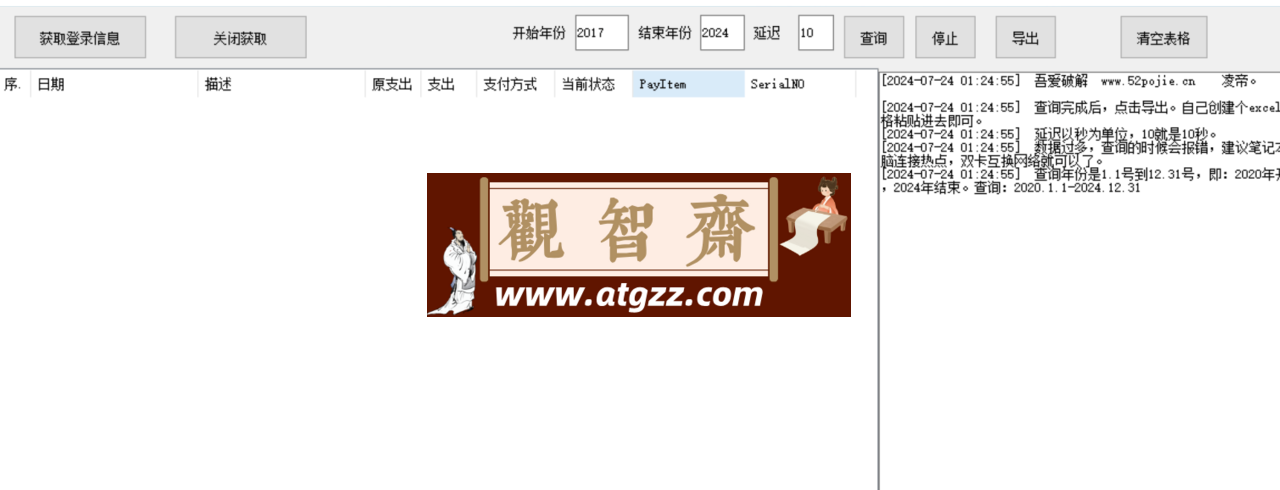Click log line with www.52pojie.cn
Viewport: 1280px width, 490px height.
[x=1069, y=81]
